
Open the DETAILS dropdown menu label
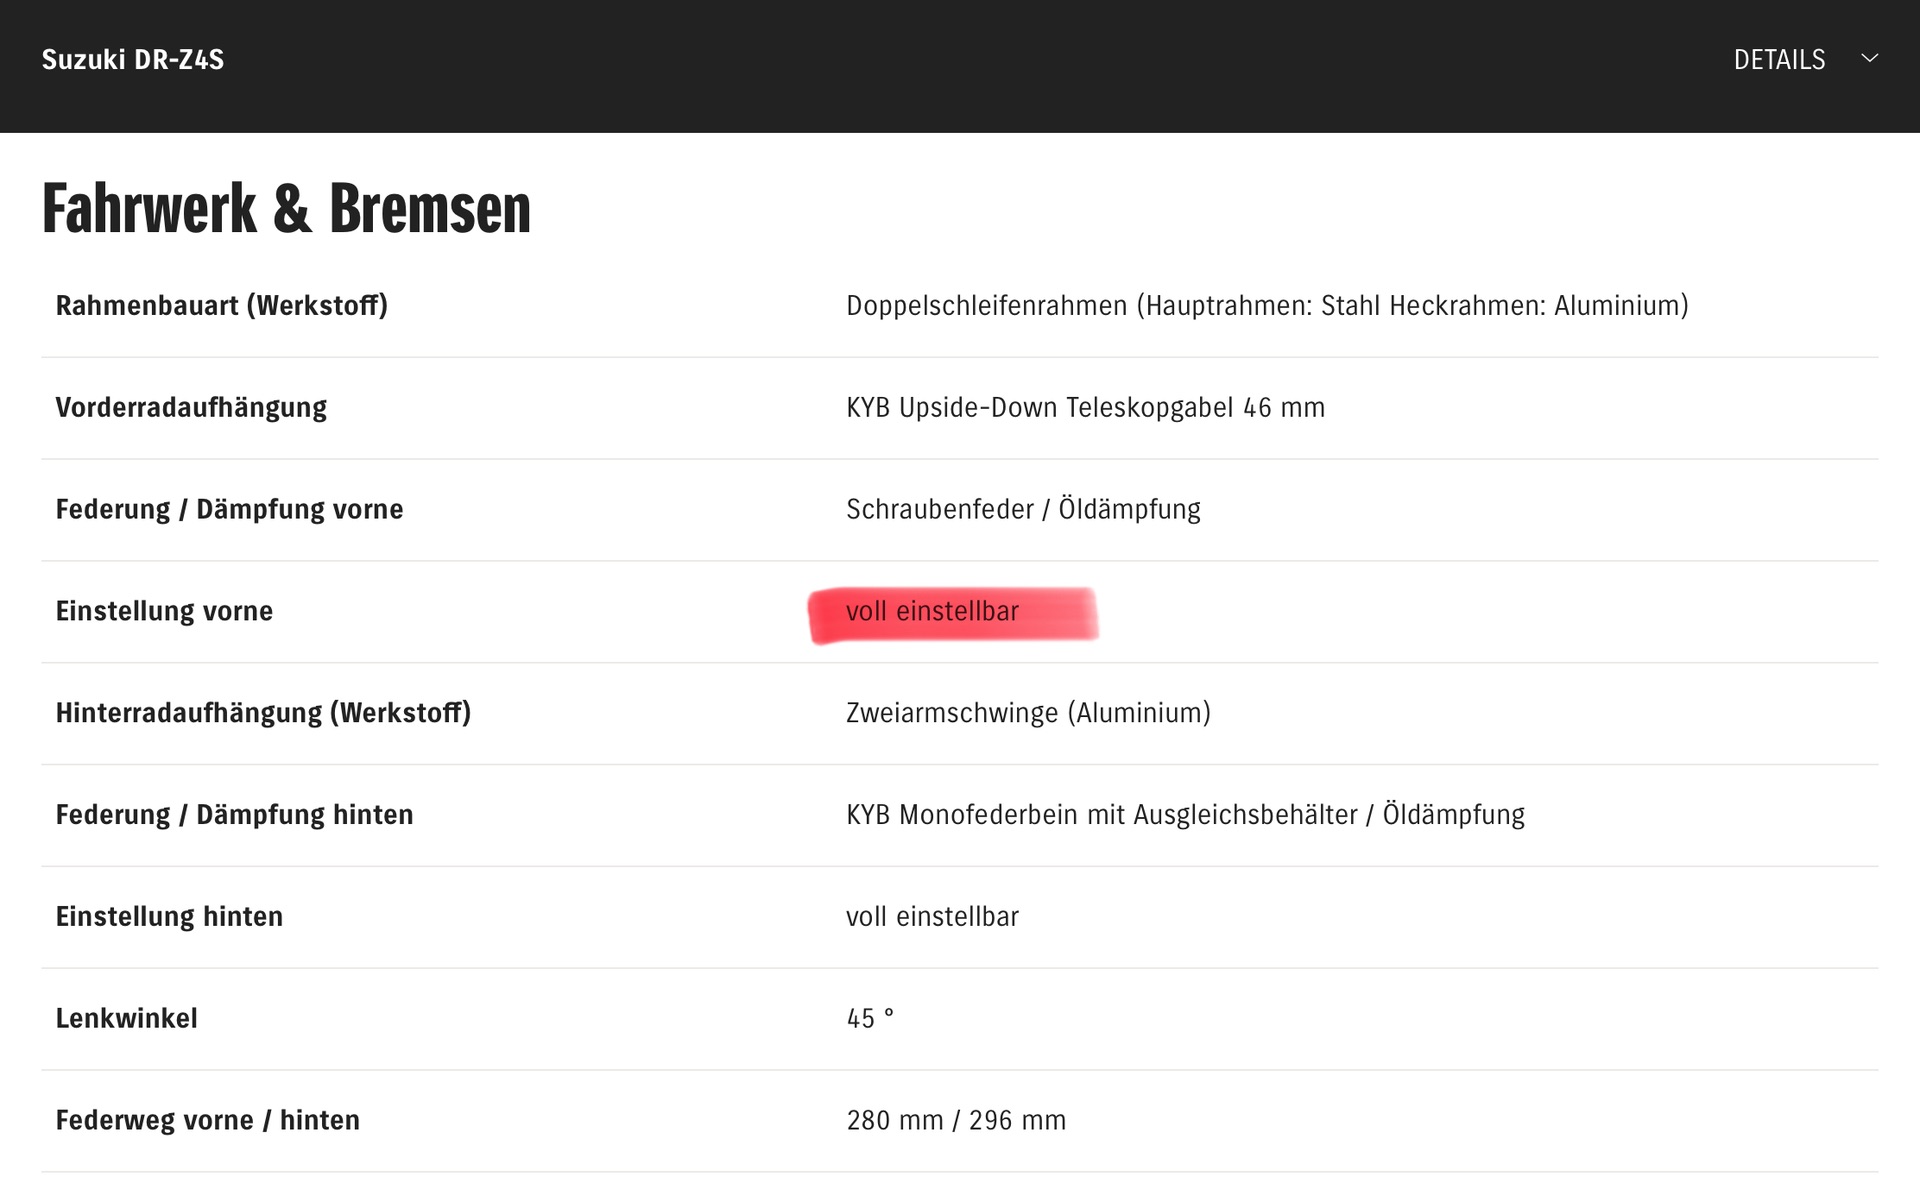pos(1779,60)
